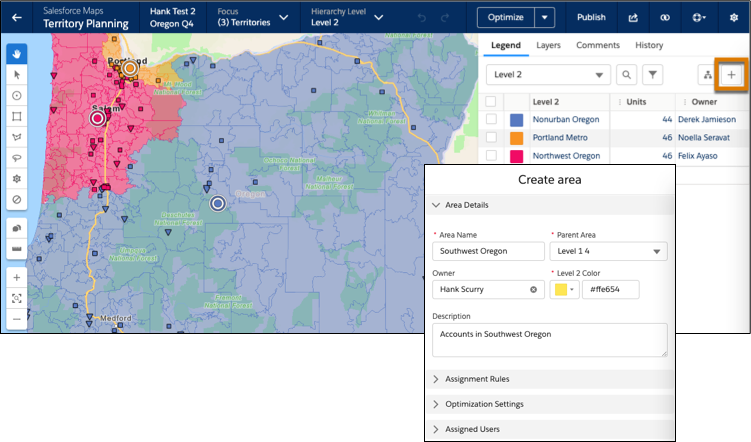Image resolution: width=751 pixels, height=442 pixels.
Task: Click the pink Northwest Oregon color swatch
Action: click(516, 156)
